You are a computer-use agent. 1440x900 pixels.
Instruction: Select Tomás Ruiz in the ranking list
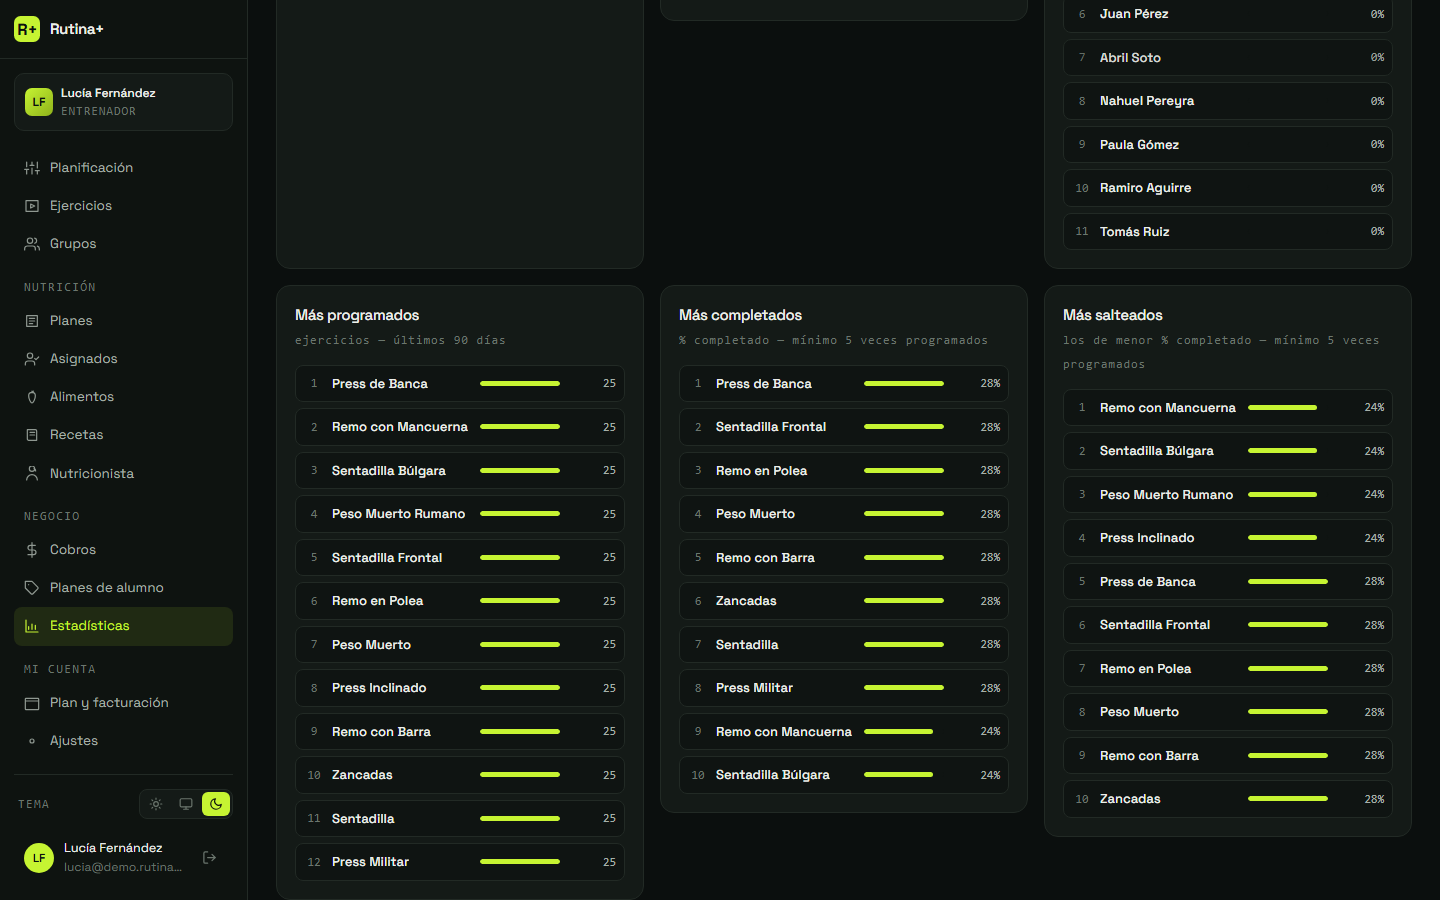tap(1228, 232)
